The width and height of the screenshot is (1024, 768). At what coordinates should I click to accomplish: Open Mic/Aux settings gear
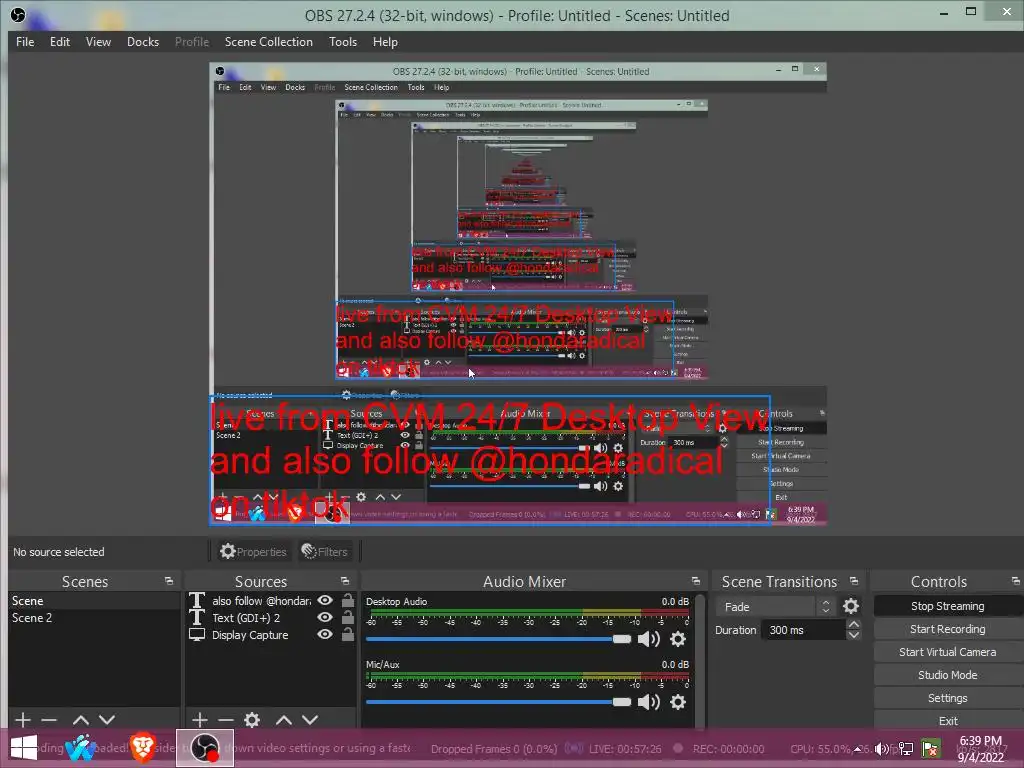click(x=679, y=702)
